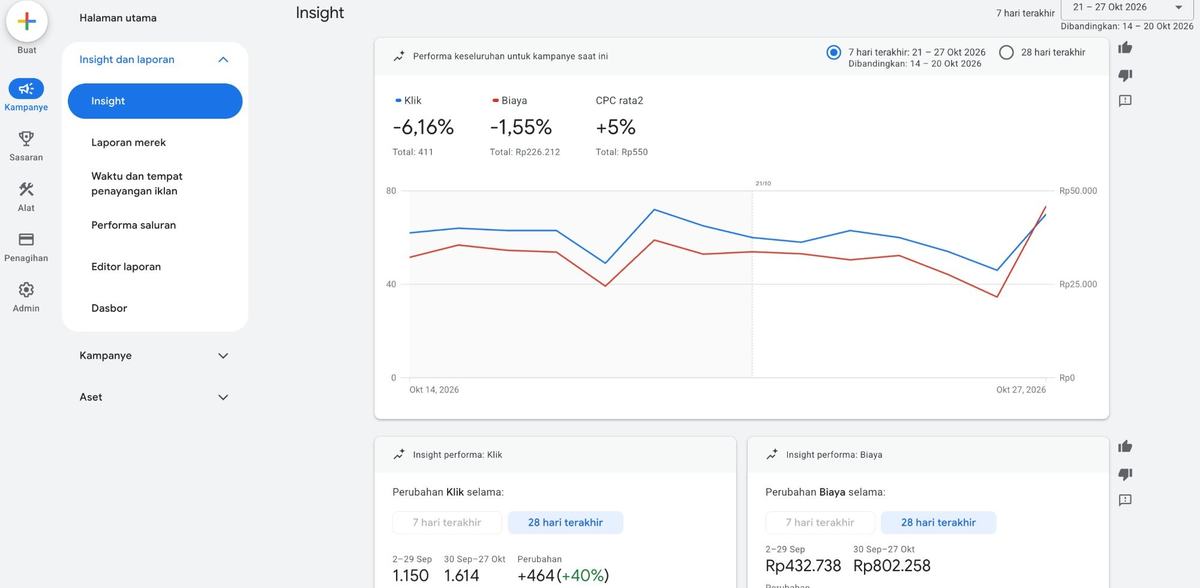
Task: Select Insight in the sidebar
Action: (155, 101)
